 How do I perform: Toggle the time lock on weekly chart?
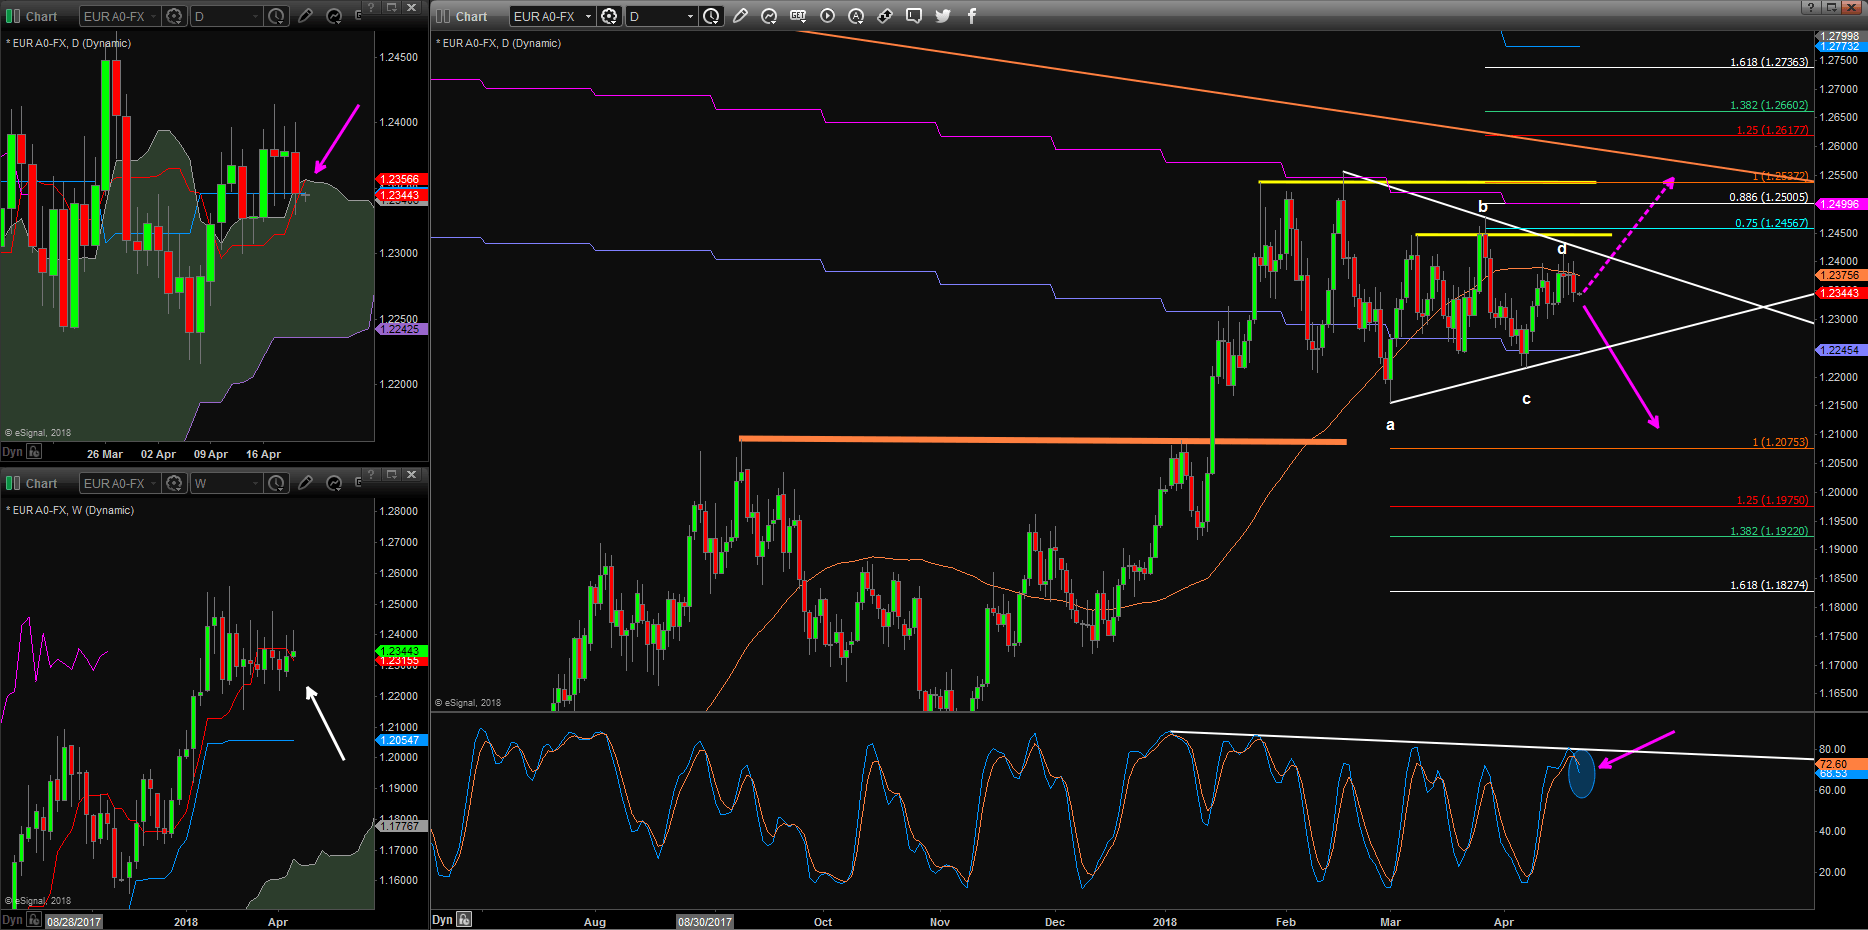coord(34,920)
